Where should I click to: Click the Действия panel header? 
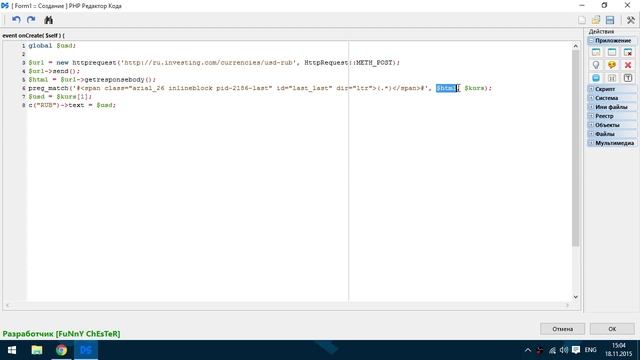tap(601, 31)
